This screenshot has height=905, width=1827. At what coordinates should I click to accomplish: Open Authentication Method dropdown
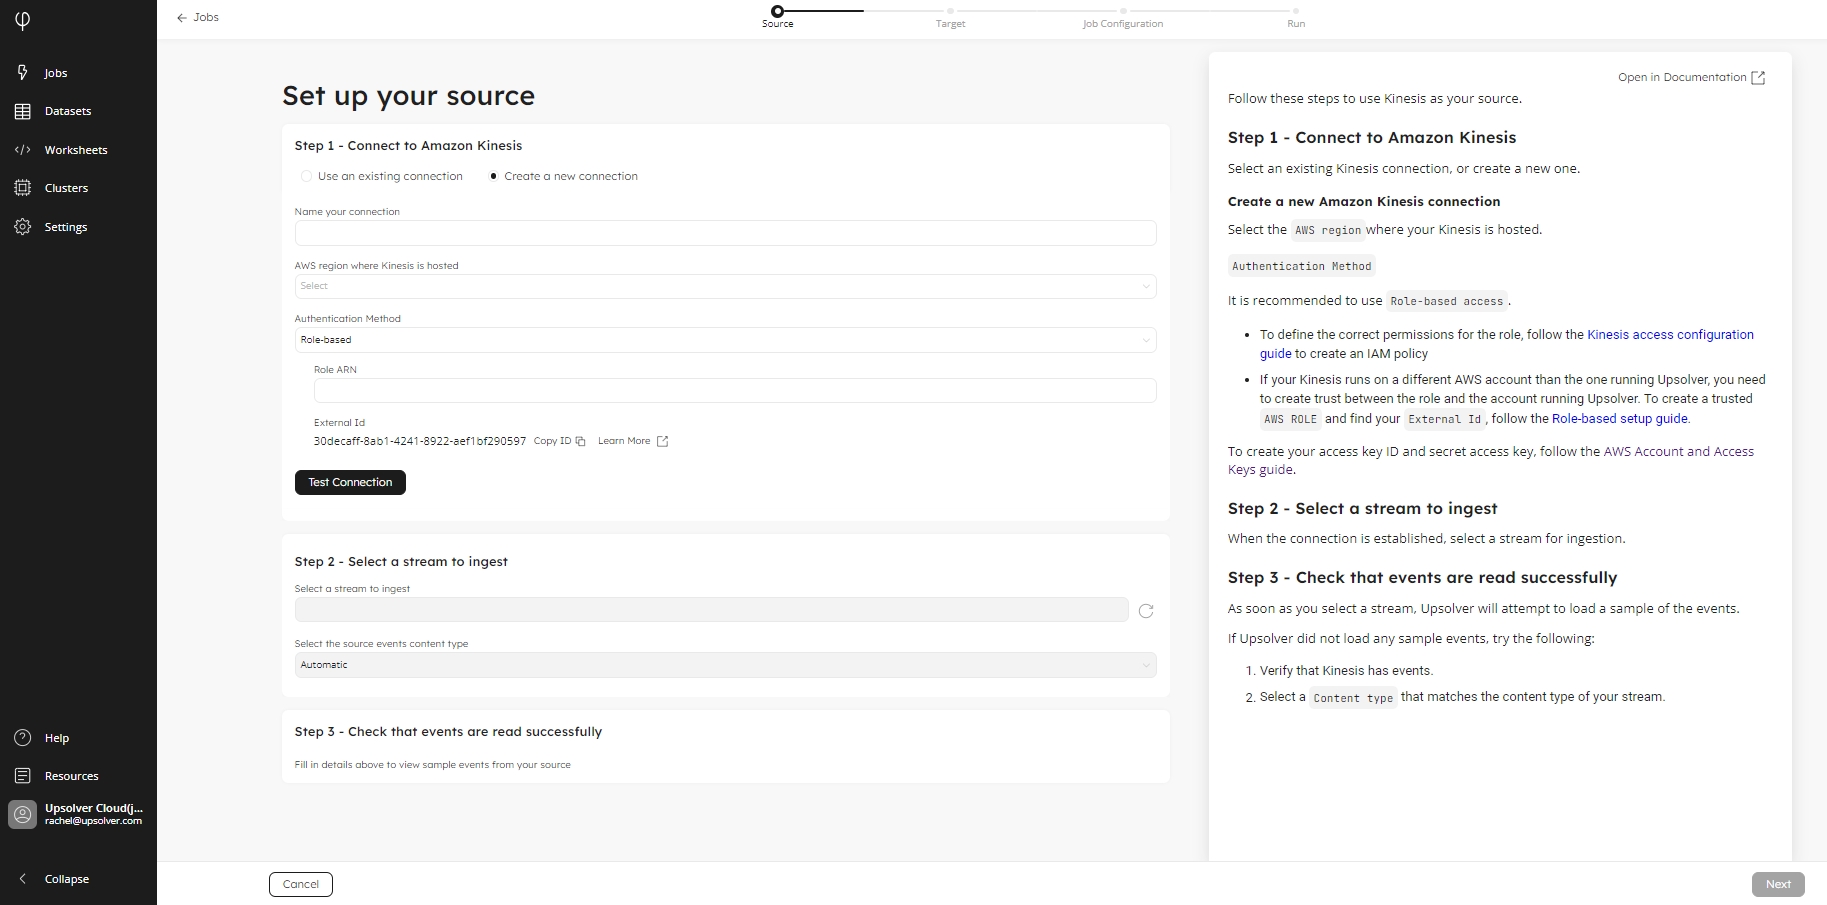[725, 340]
